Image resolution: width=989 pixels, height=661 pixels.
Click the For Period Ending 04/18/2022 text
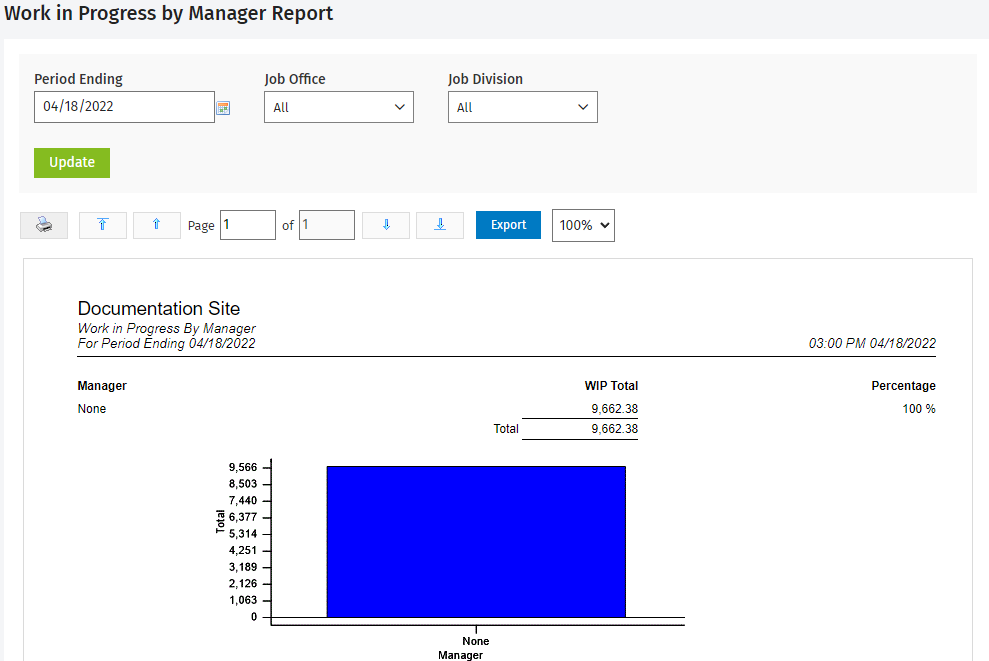point(167,343)
